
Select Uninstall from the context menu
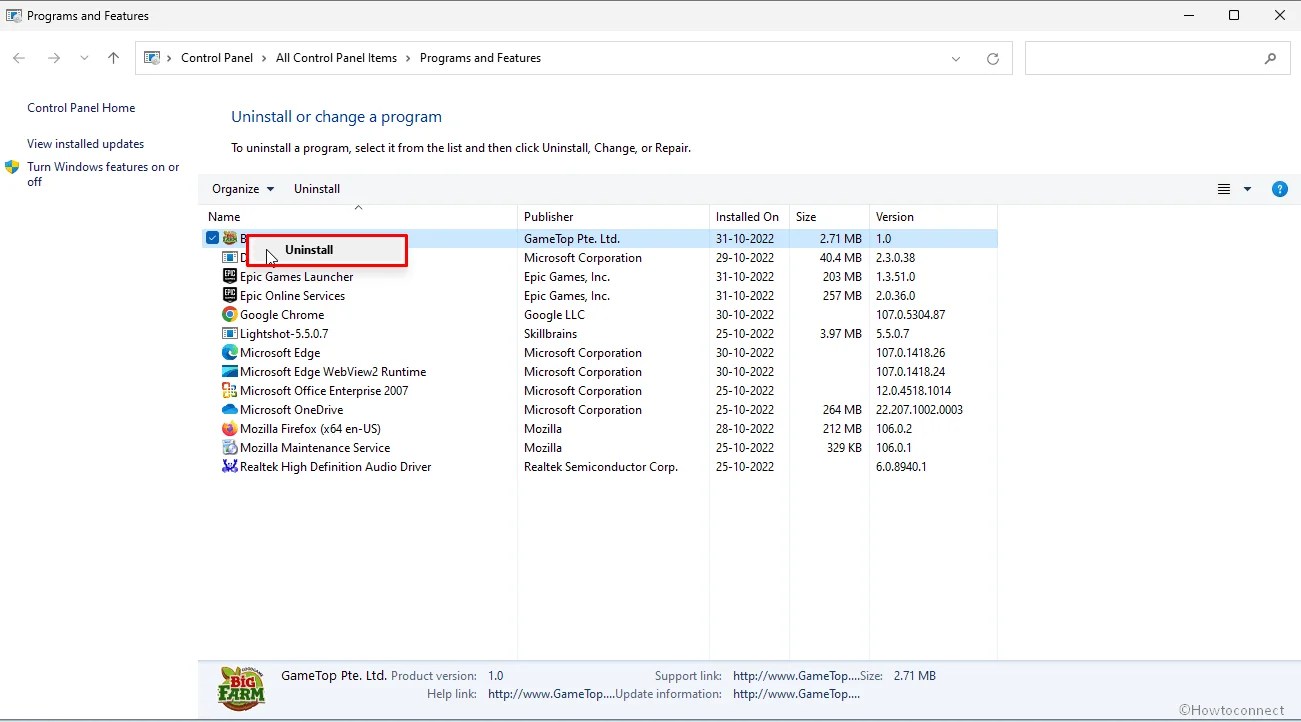[x=308, y=250]
